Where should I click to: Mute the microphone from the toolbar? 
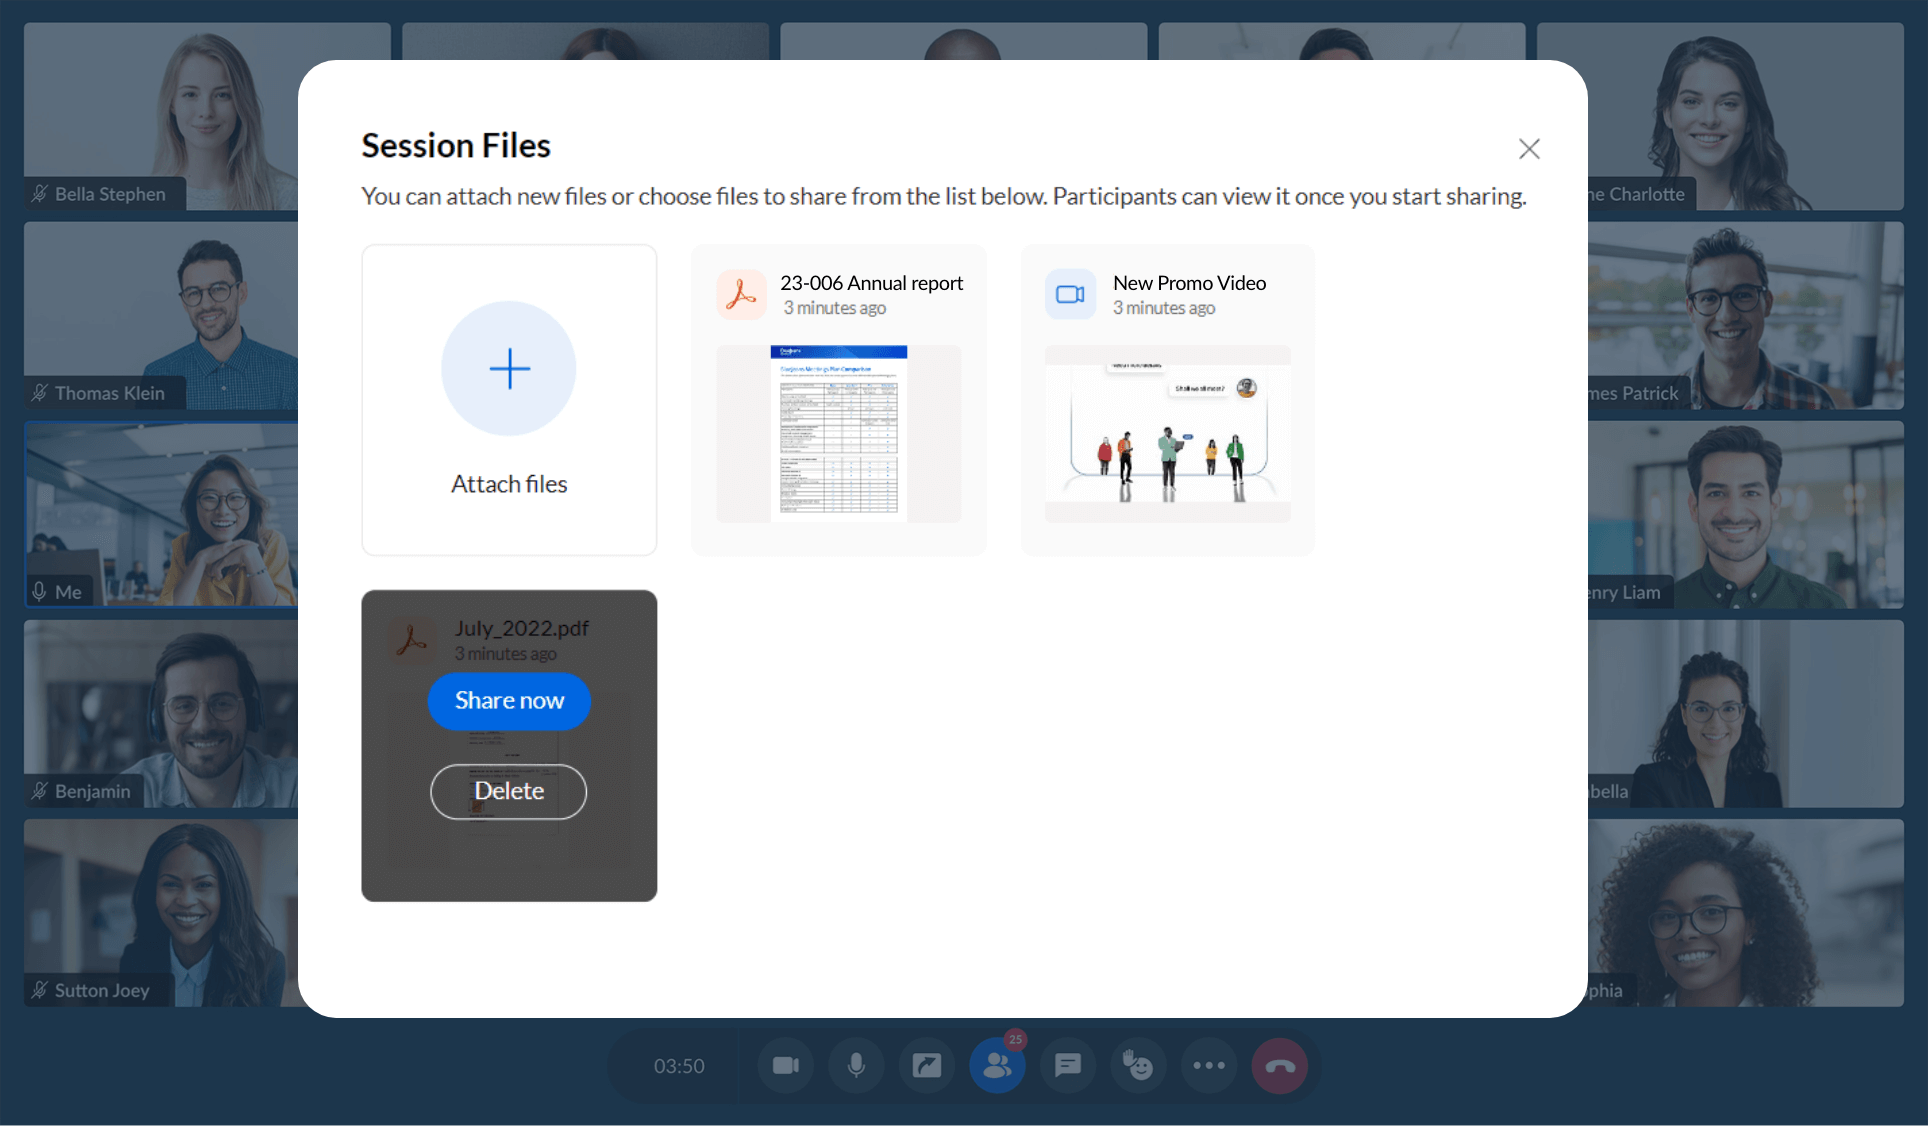click(x=856, y=1065)
